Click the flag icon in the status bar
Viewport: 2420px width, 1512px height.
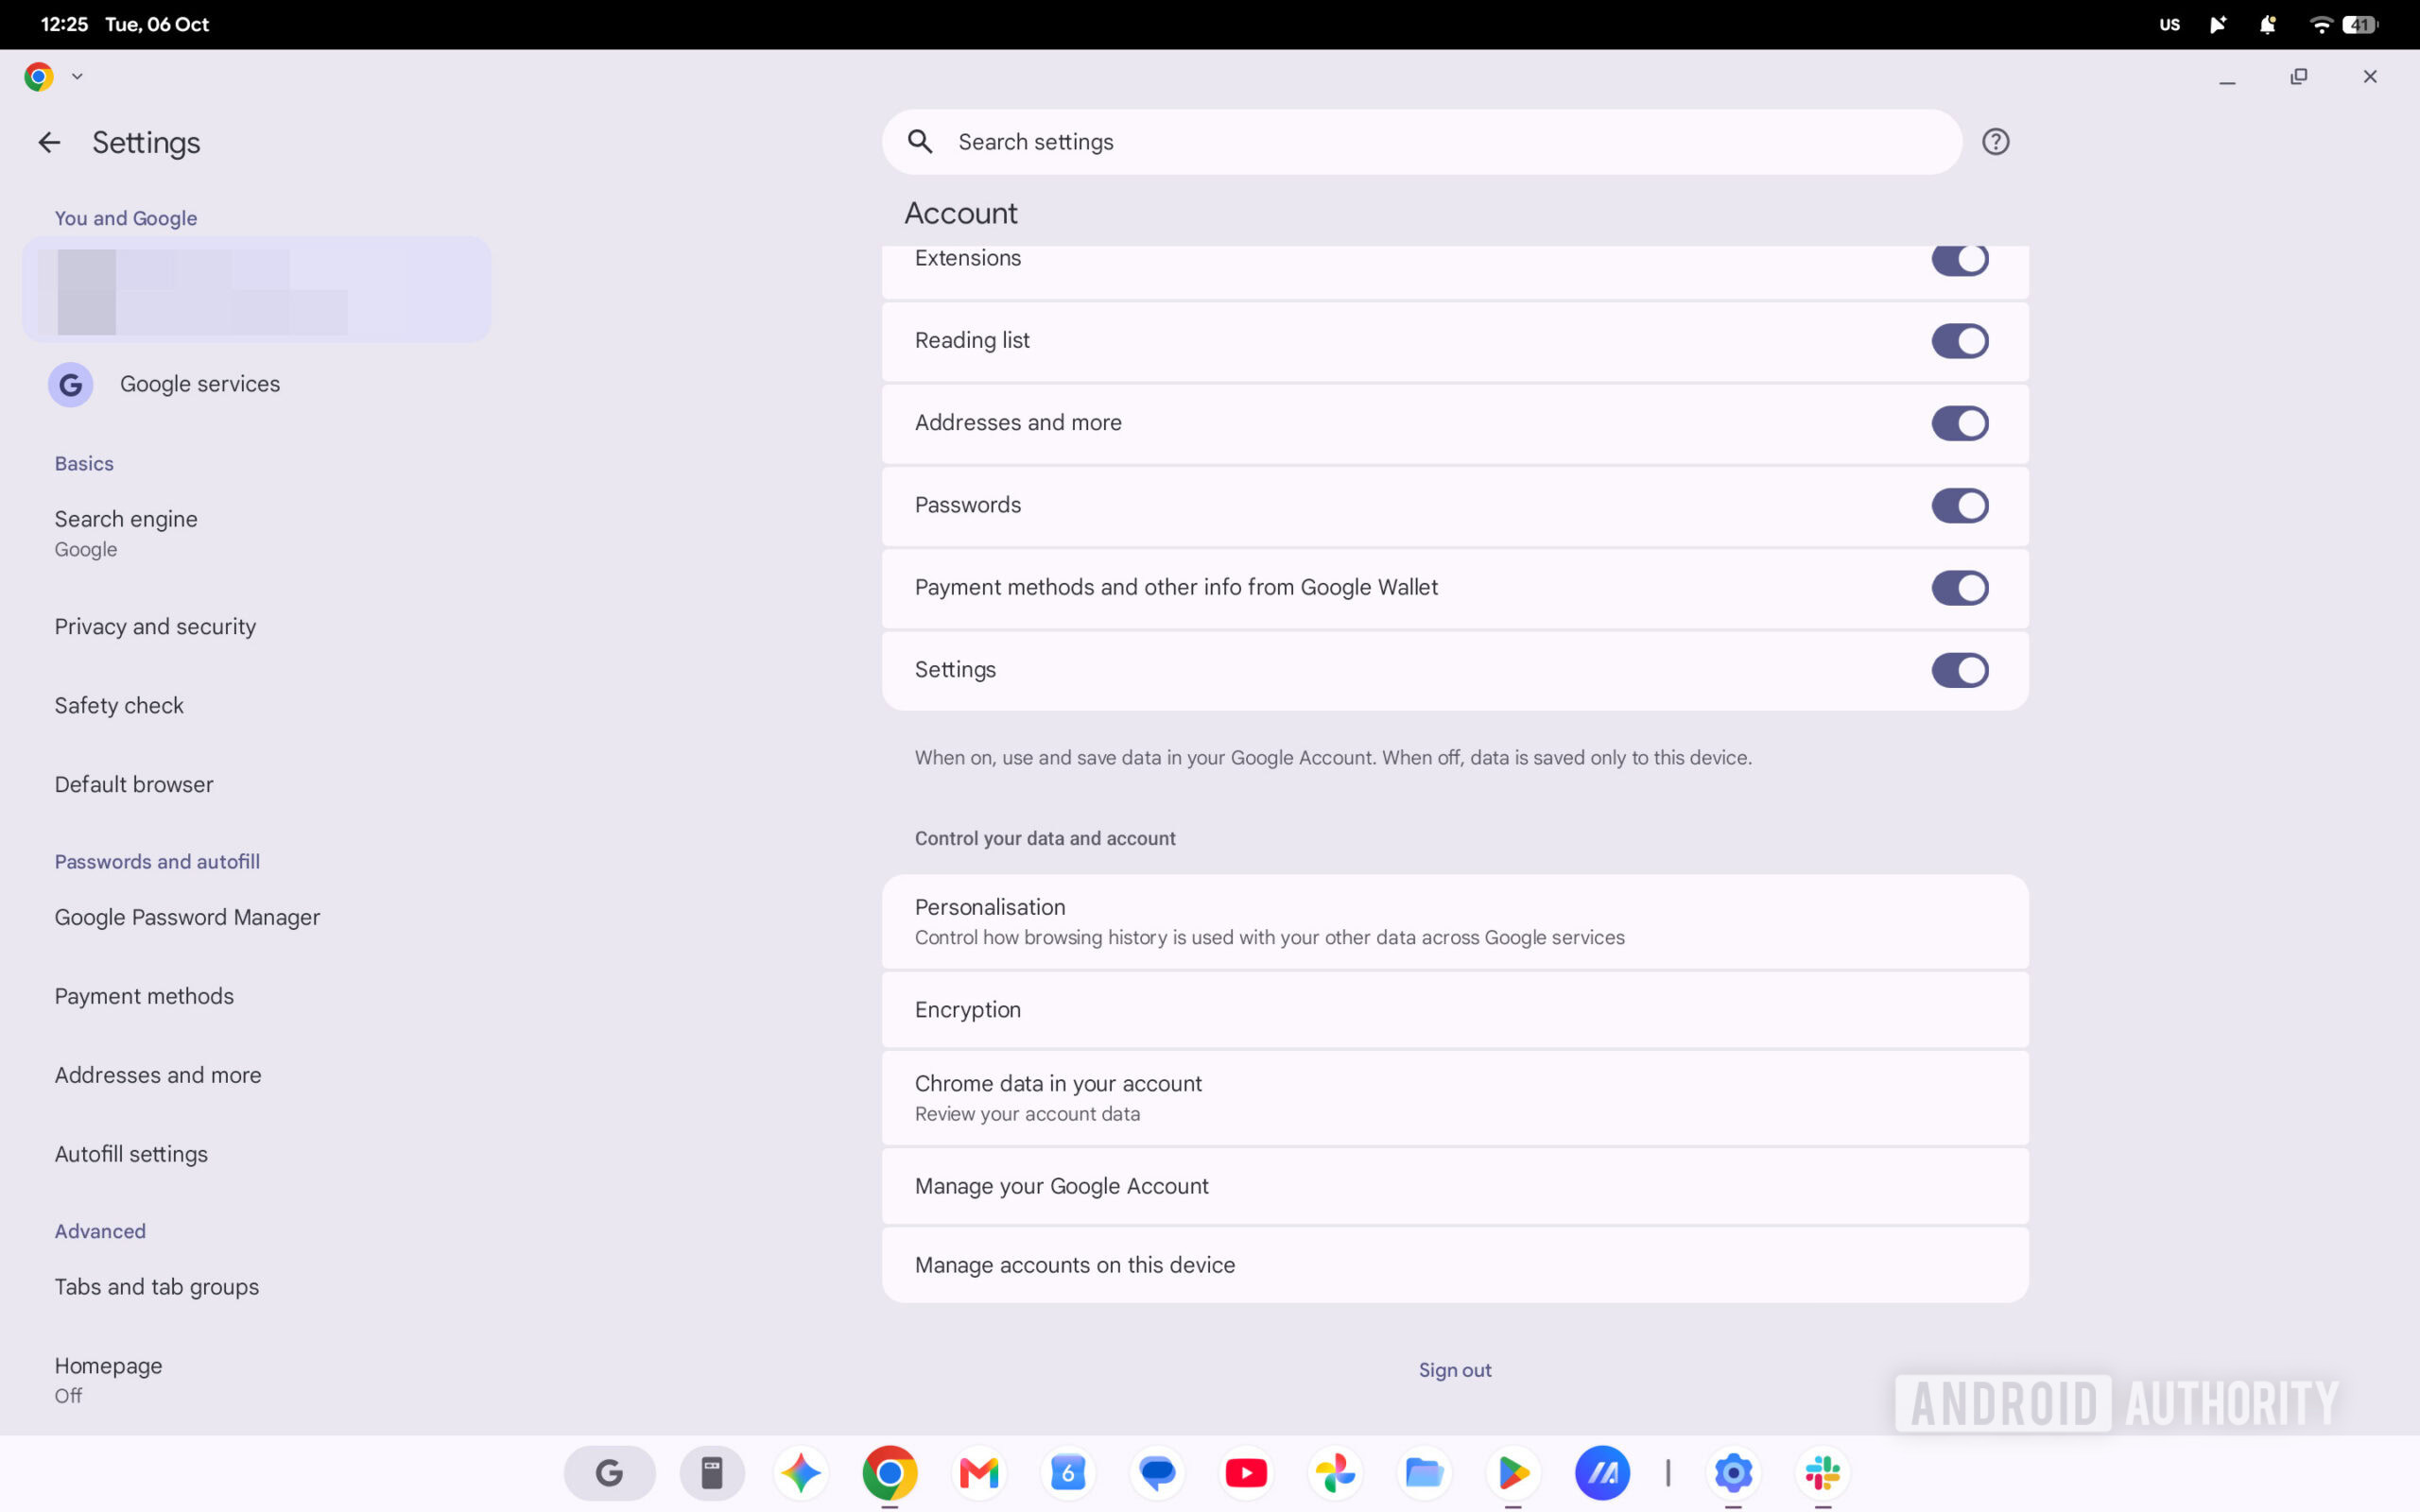click(x=2217, y=24)
